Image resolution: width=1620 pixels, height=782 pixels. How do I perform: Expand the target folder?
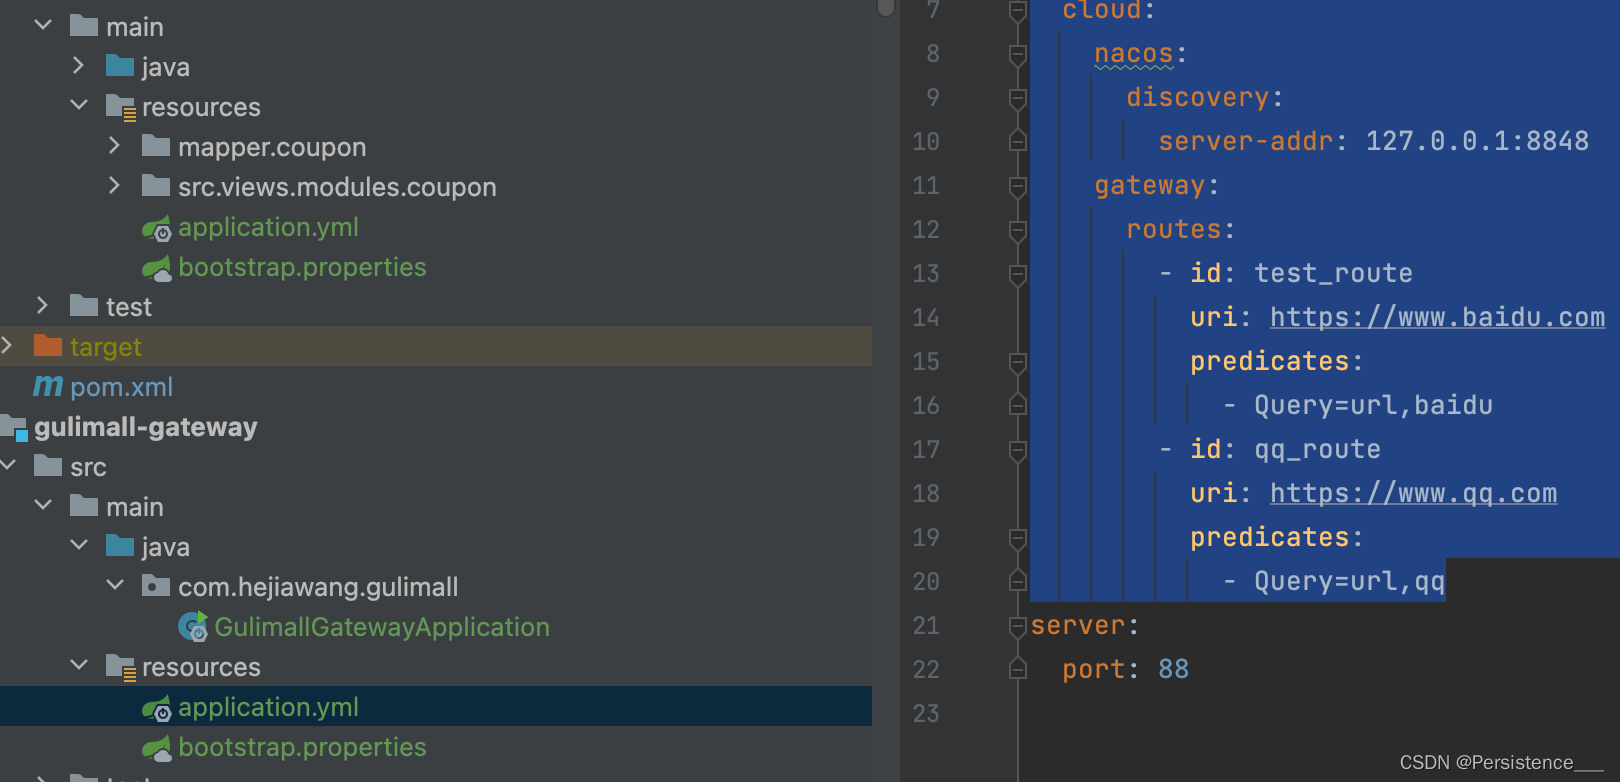point(7,345)
